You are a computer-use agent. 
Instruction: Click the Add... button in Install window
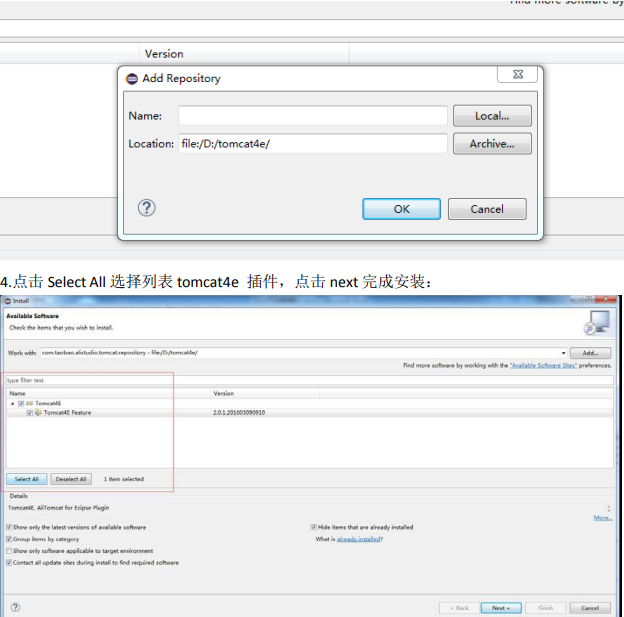(590, 353)
